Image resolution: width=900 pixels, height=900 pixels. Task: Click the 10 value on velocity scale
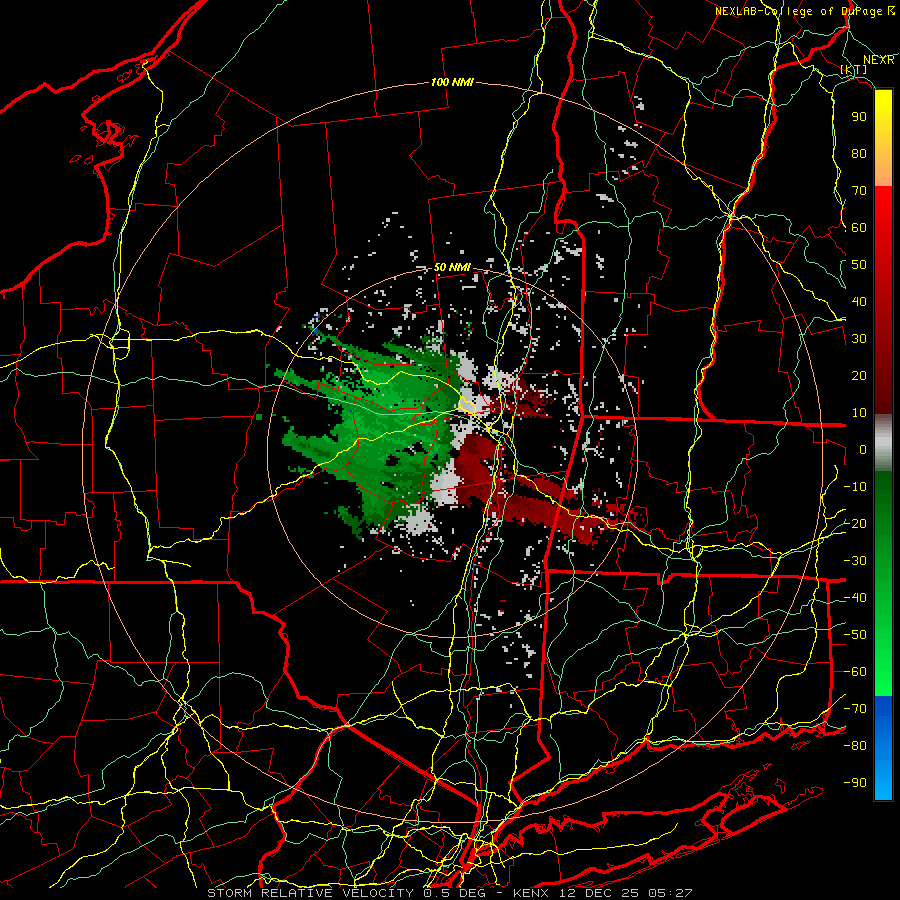[x=859, y=413]
